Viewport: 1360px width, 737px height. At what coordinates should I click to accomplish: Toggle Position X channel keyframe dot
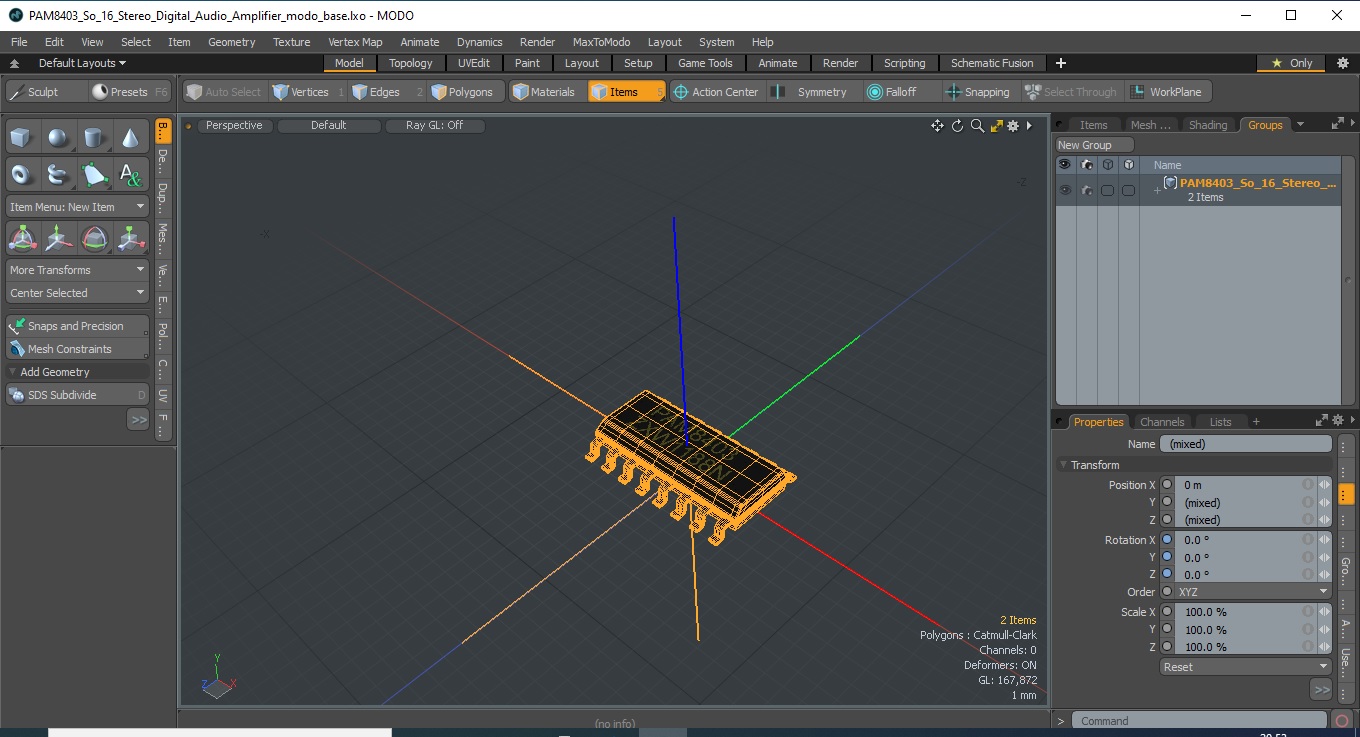(x=1167, y=485)
